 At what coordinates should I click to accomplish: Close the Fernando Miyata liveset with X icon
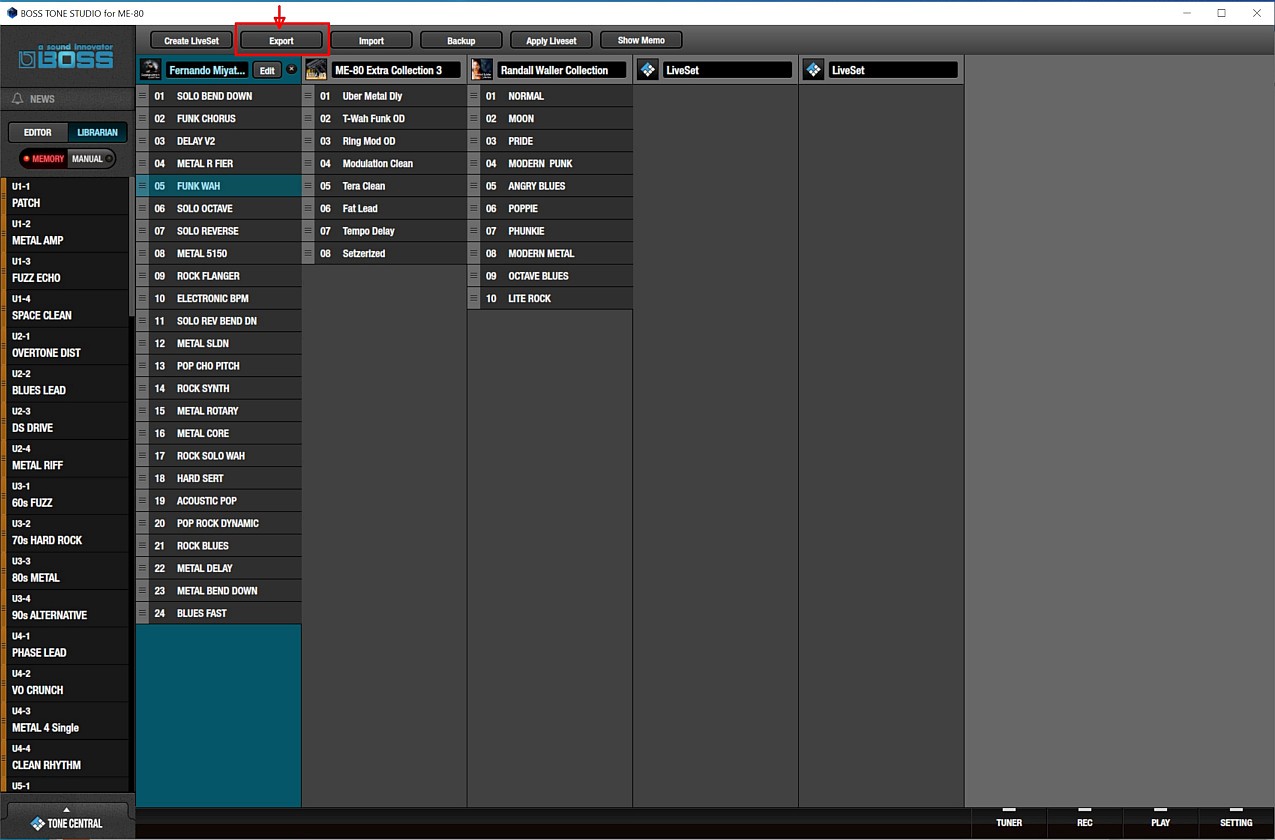pyautogui.click(x=292, y=69)
